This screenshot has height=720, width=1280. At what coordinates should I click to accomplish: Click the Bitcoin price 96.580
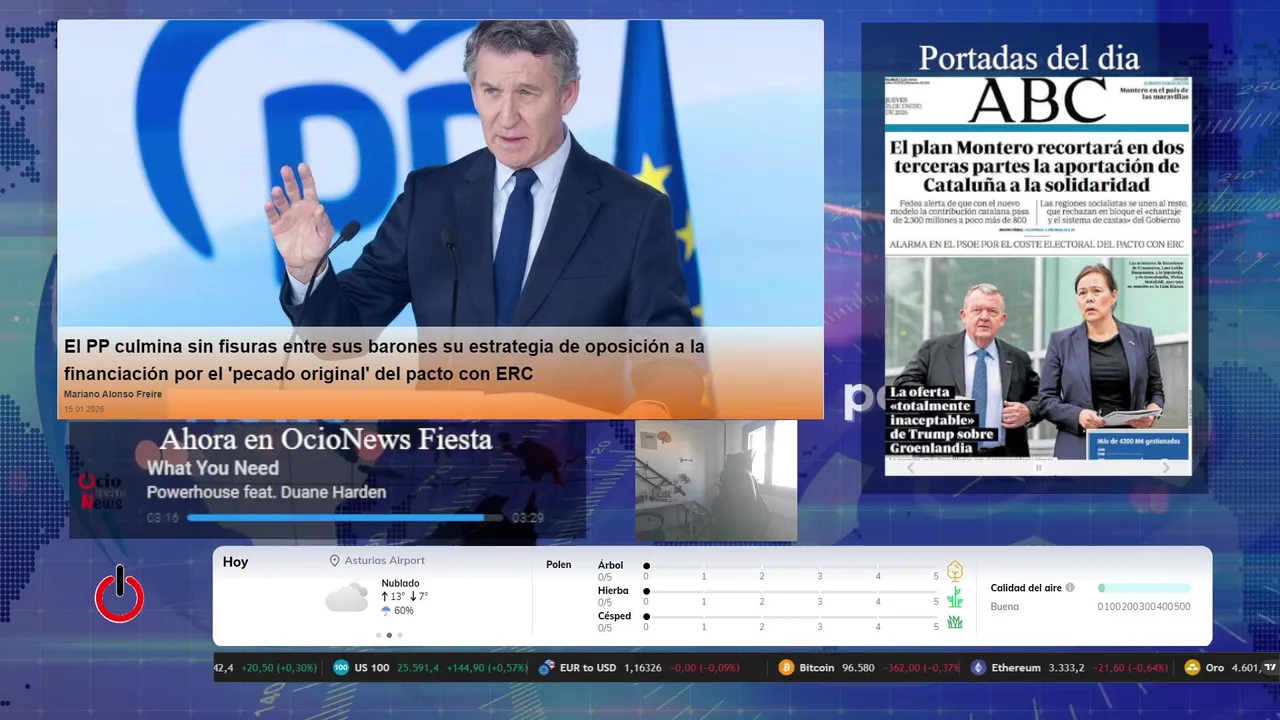(x=857, y=668)
